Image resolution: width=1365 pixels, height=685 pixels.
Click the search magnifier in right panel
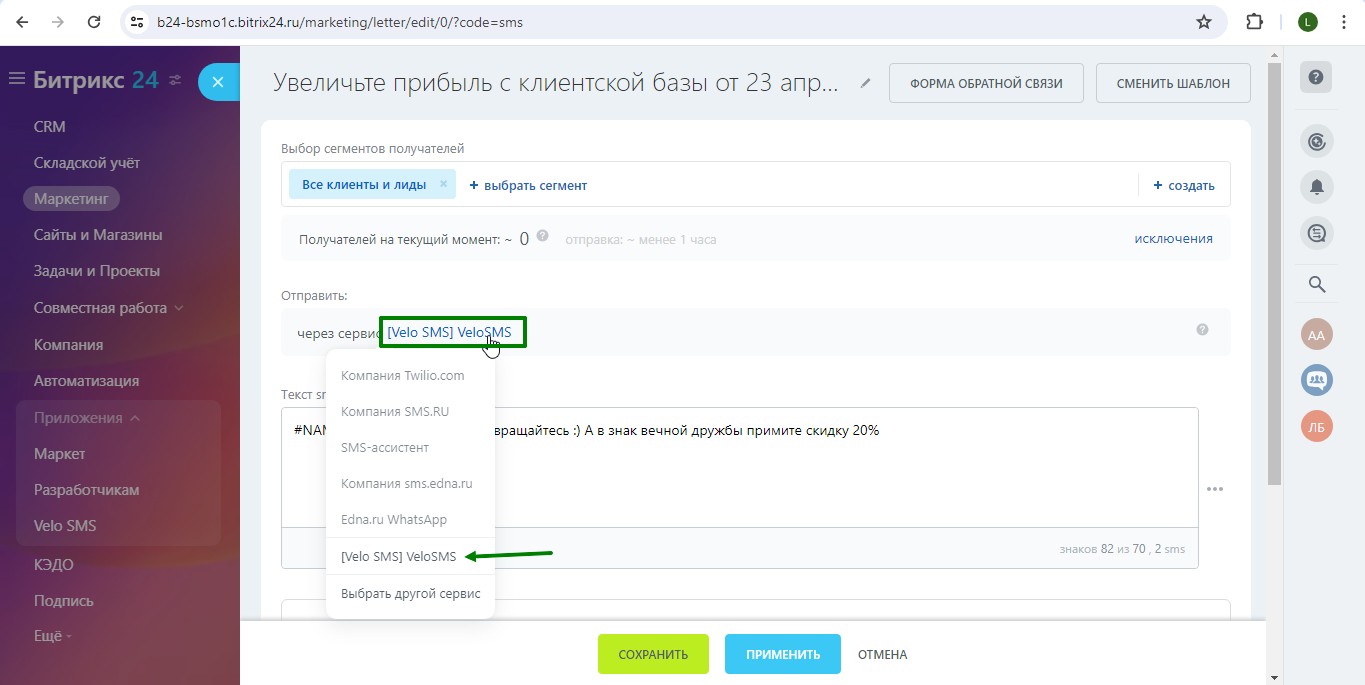[x=1316, y=285]
